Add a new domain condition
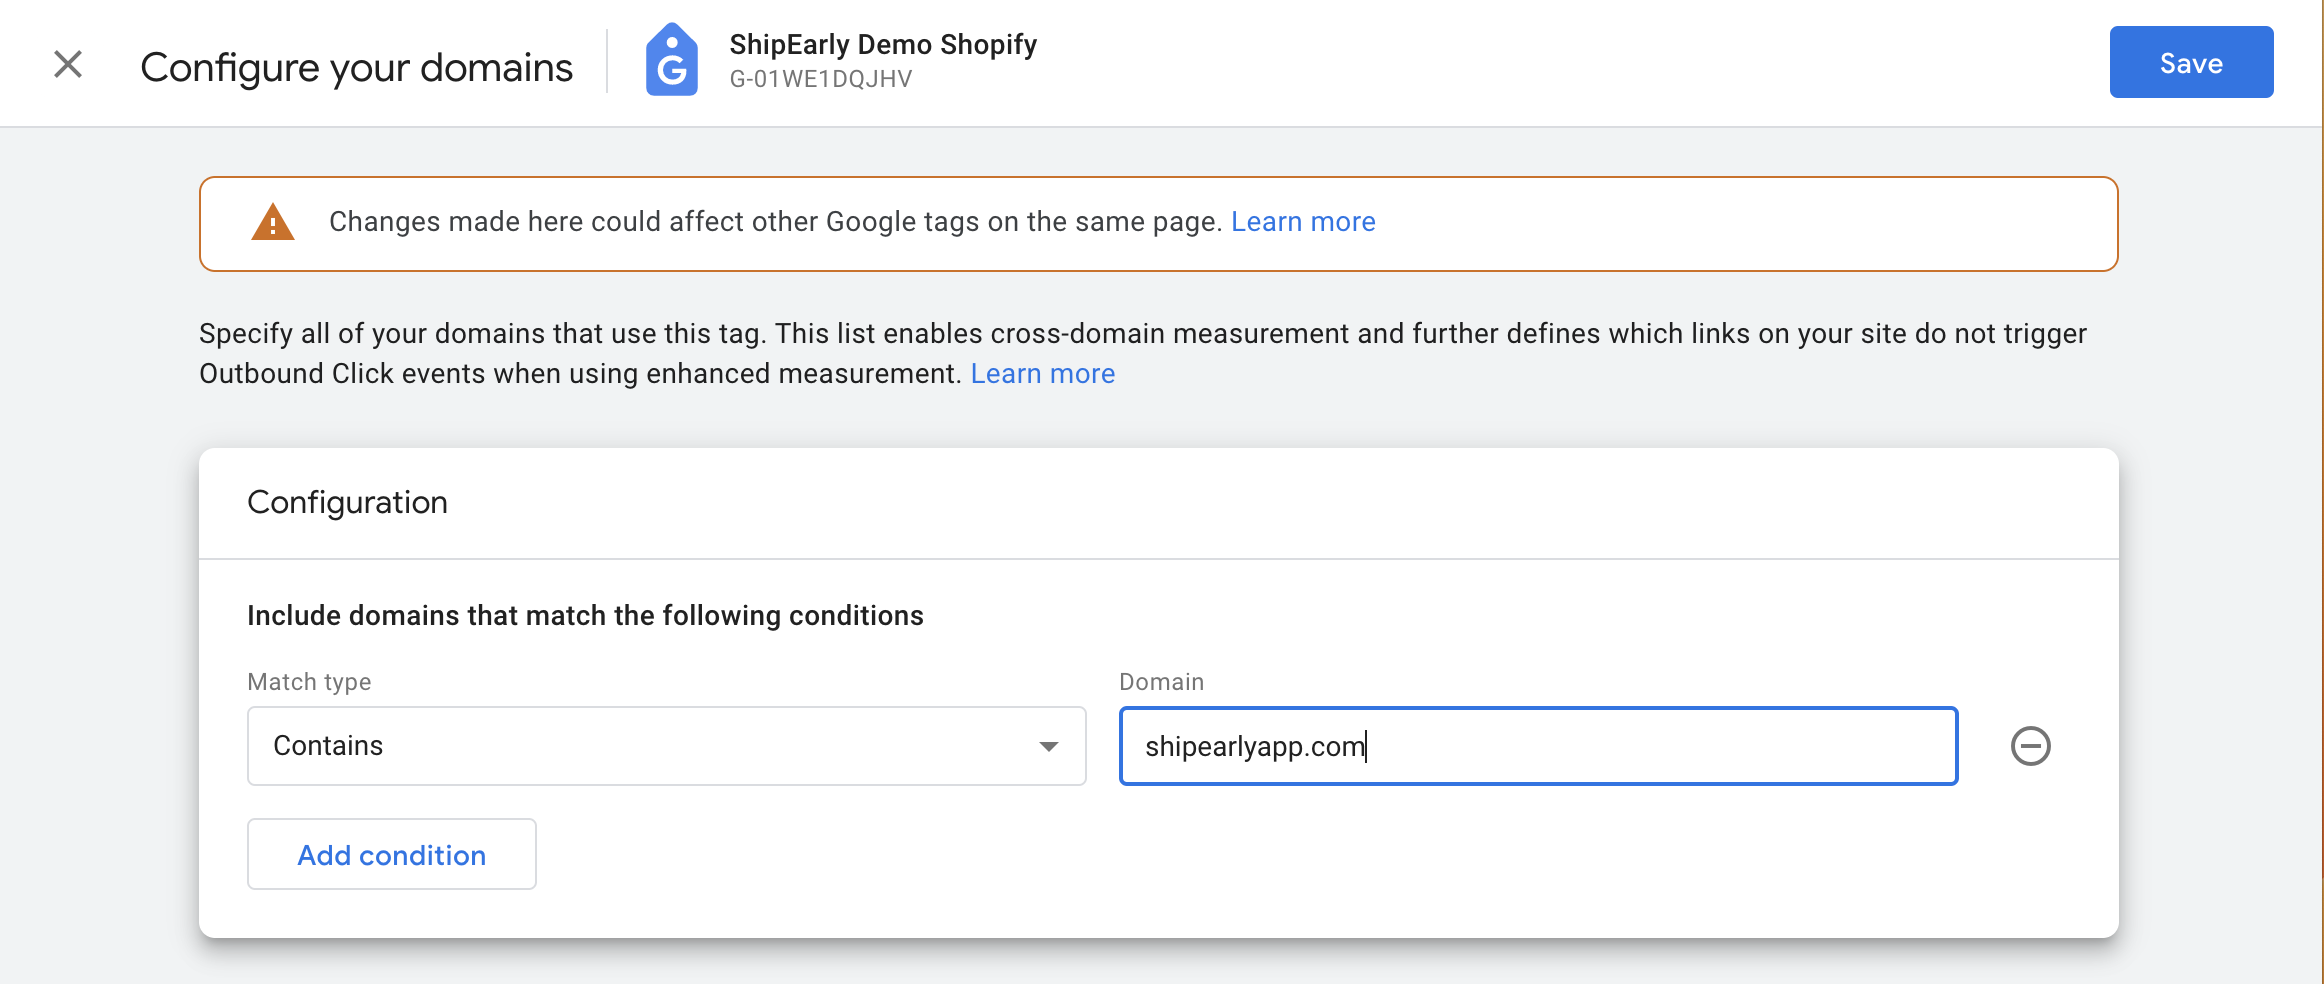Viewport: 2324px width, 984px height. pos(392,854)
